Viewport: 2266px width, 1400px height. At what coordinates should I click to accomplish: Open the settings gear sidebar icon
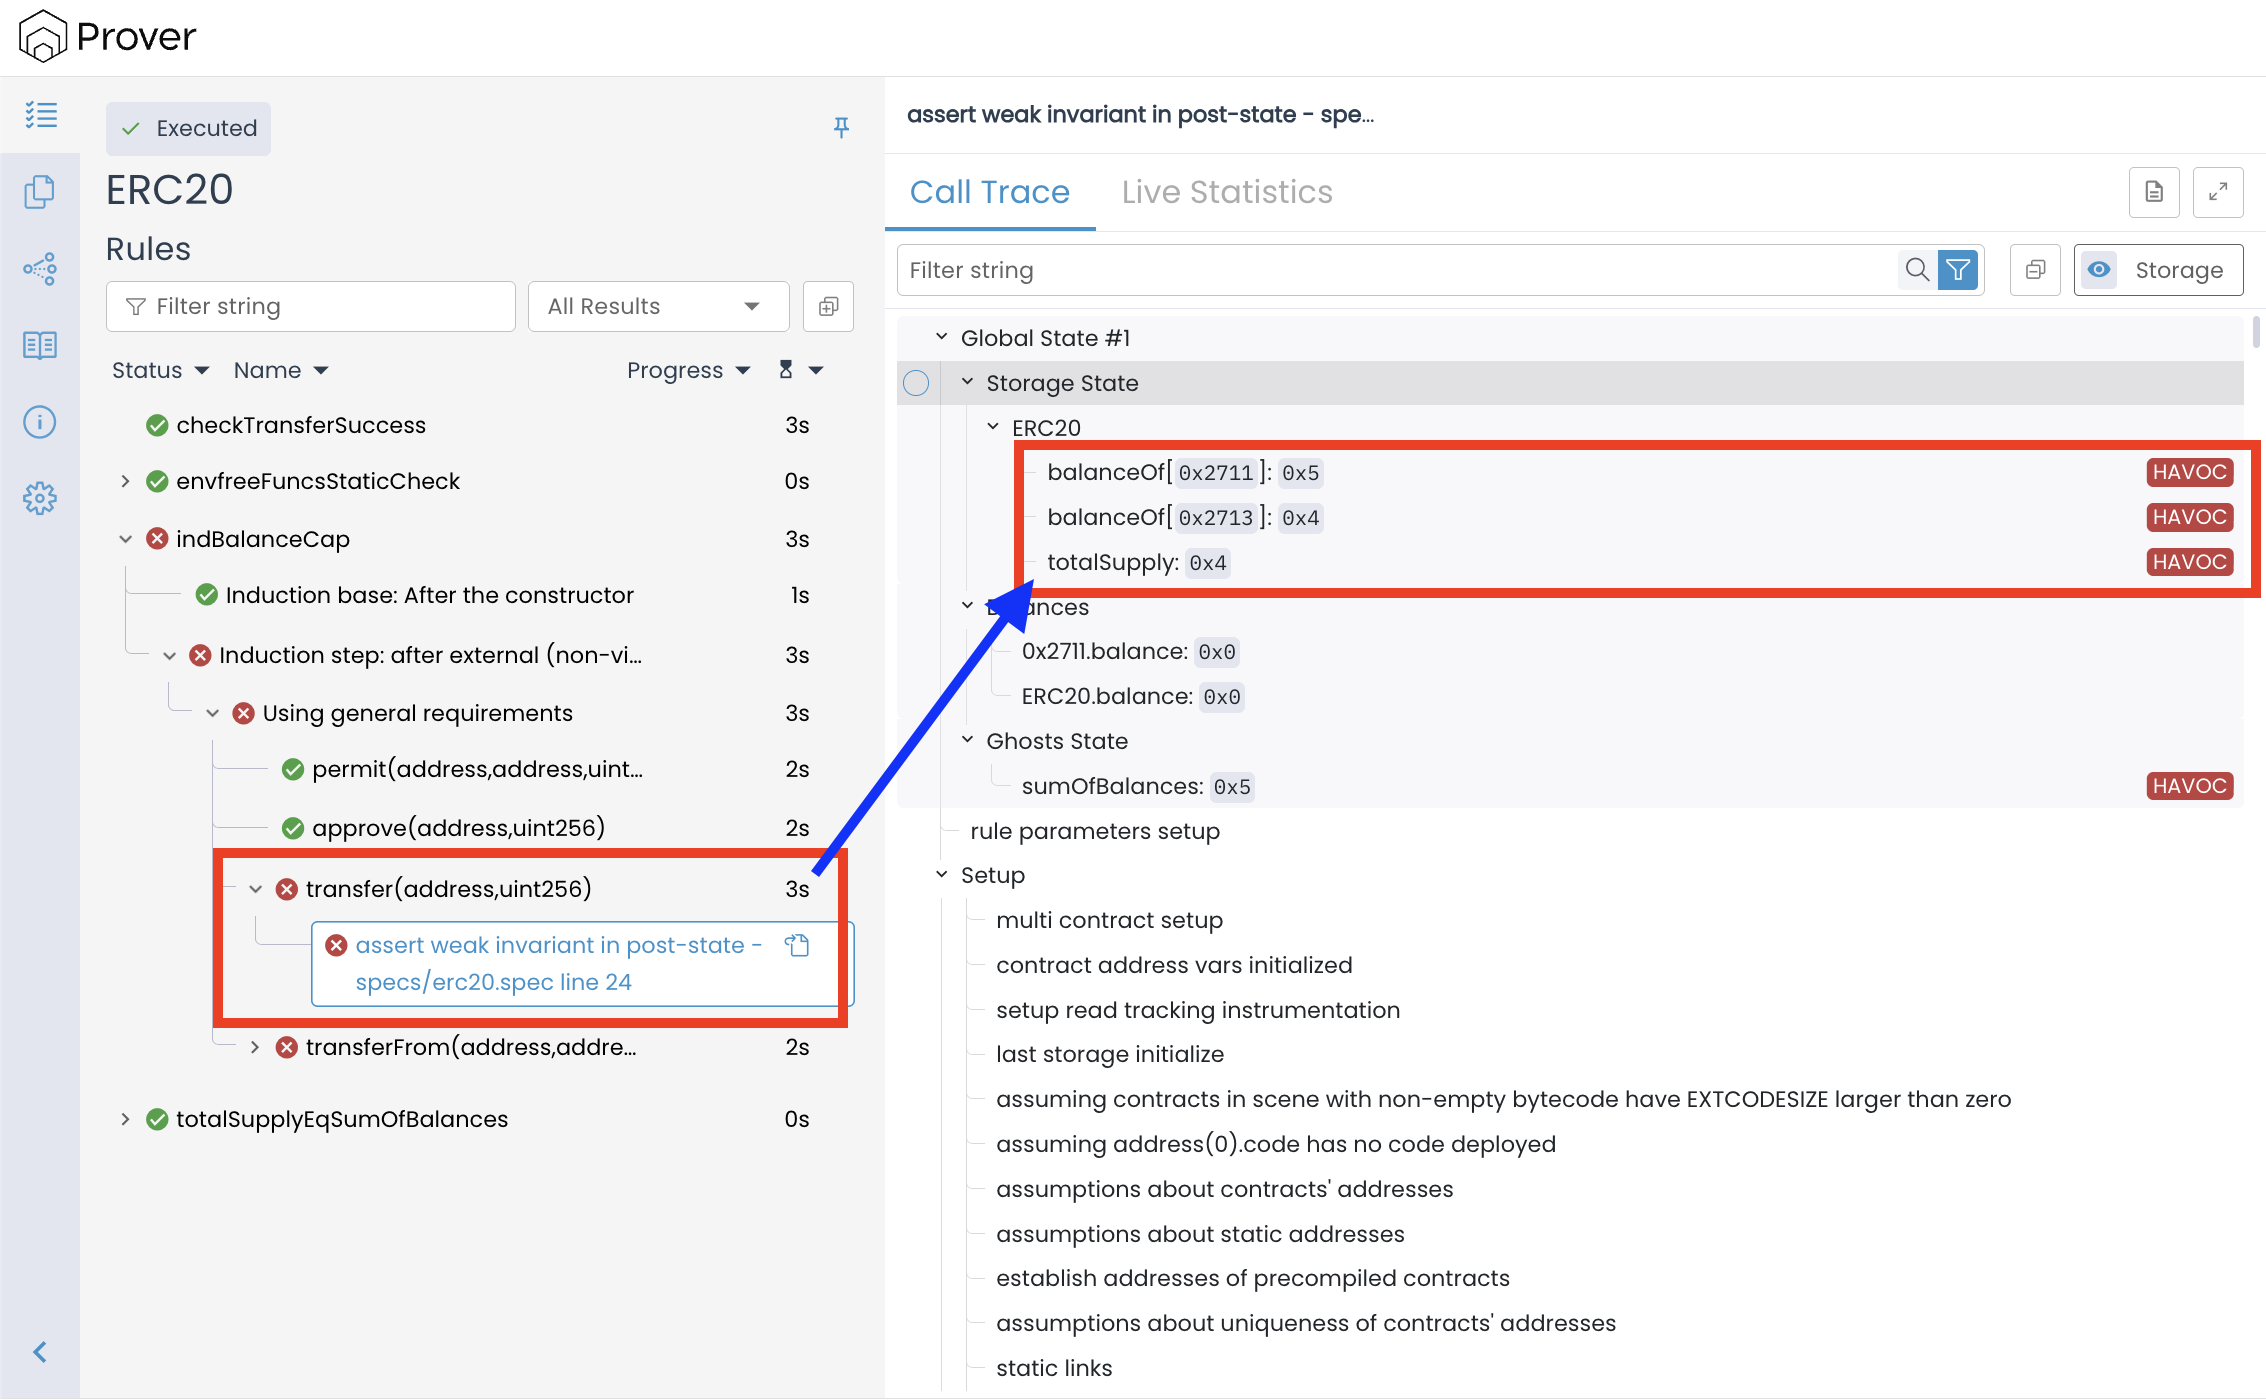(40, 498)
